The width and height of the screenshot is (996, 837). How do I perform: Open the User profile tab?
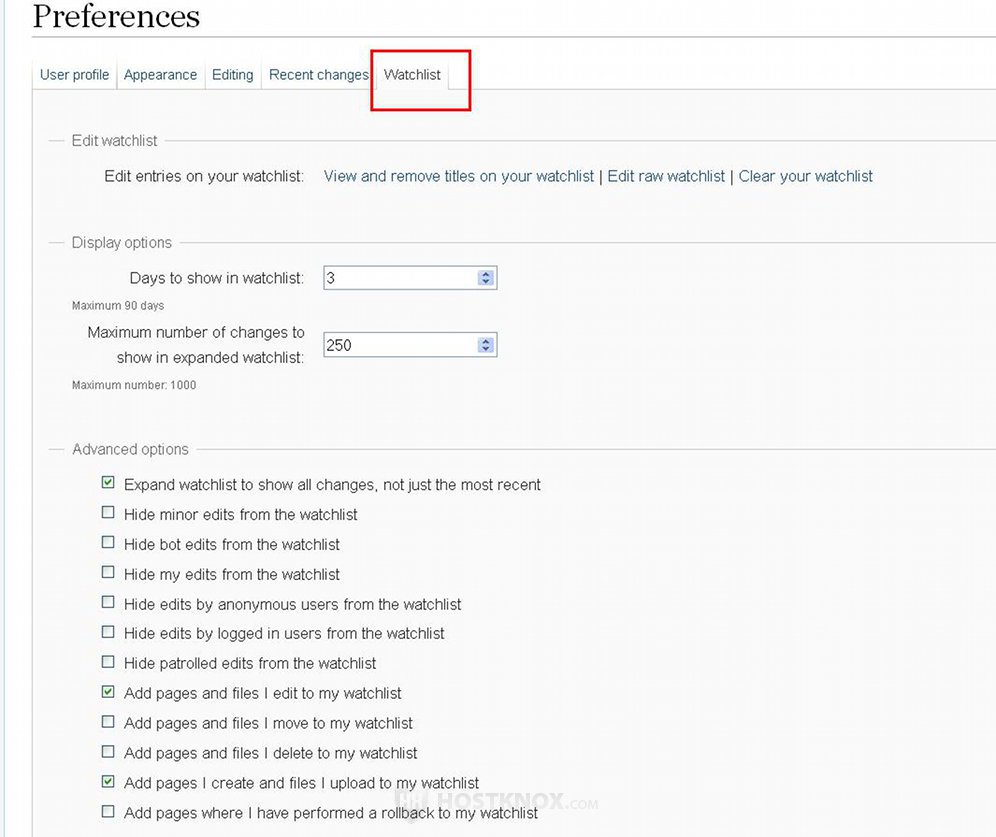click(74, 75)
